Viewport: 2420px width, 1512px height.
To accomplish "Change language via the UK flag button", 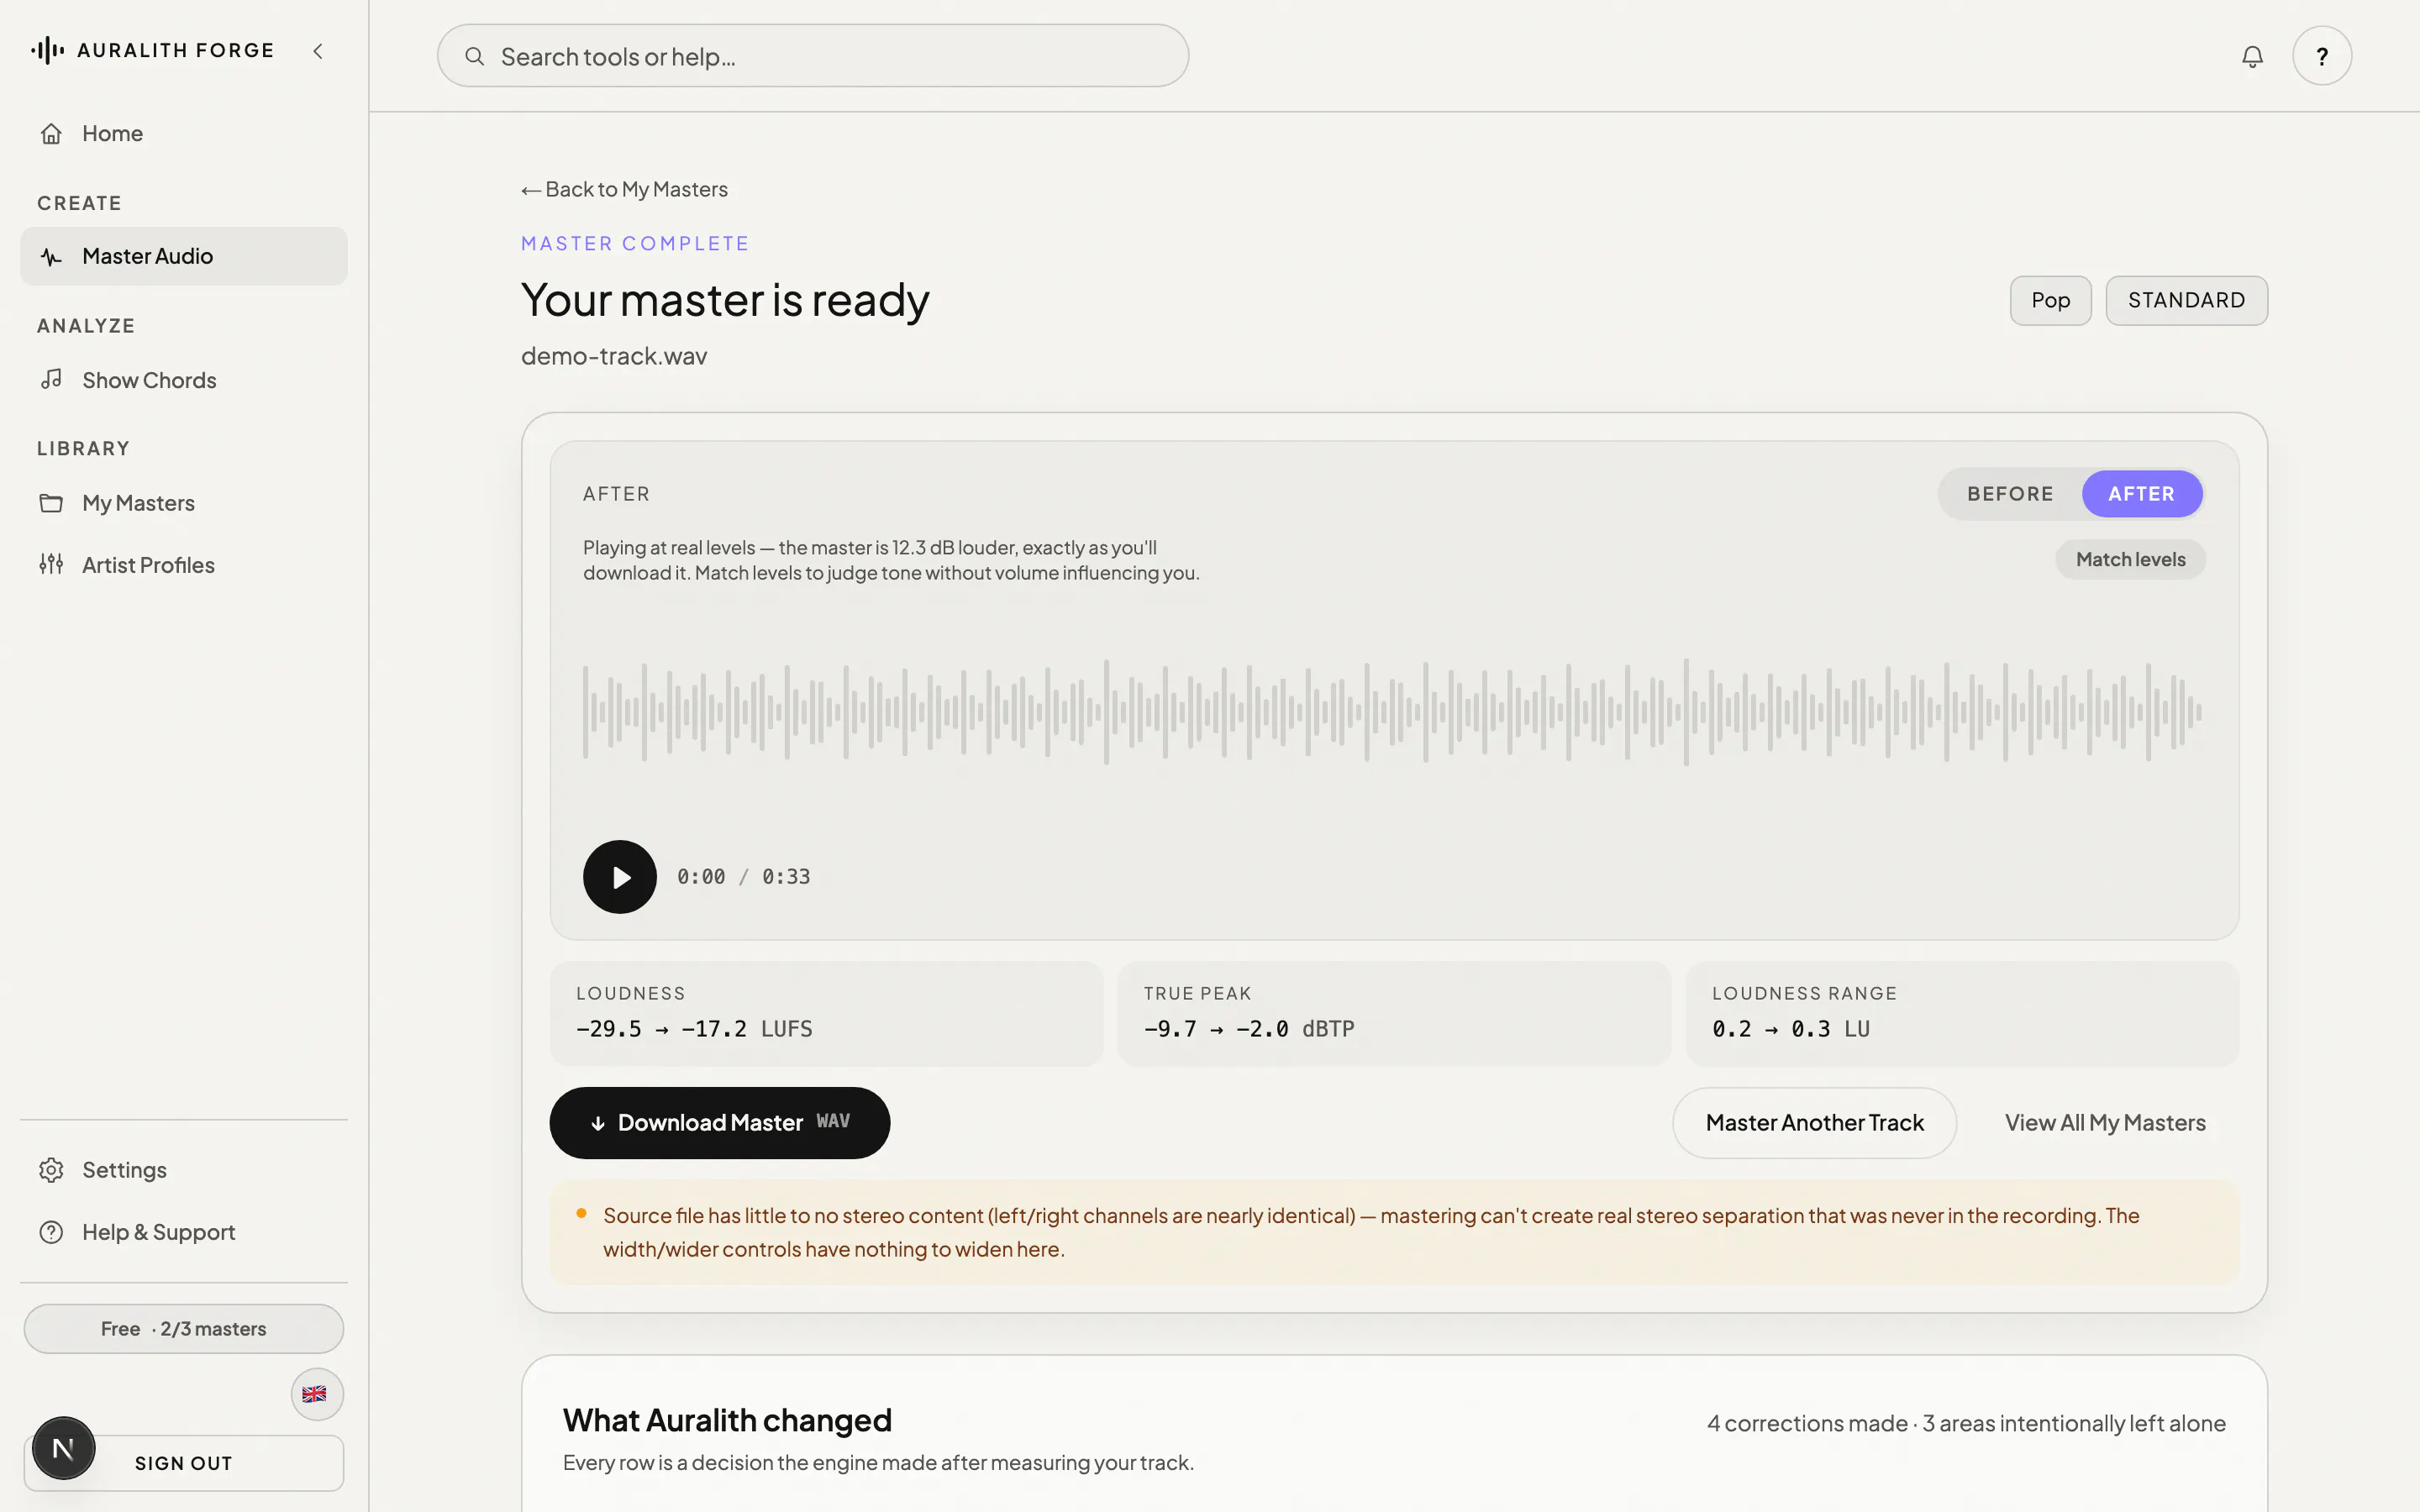I will pos(317,1394).
